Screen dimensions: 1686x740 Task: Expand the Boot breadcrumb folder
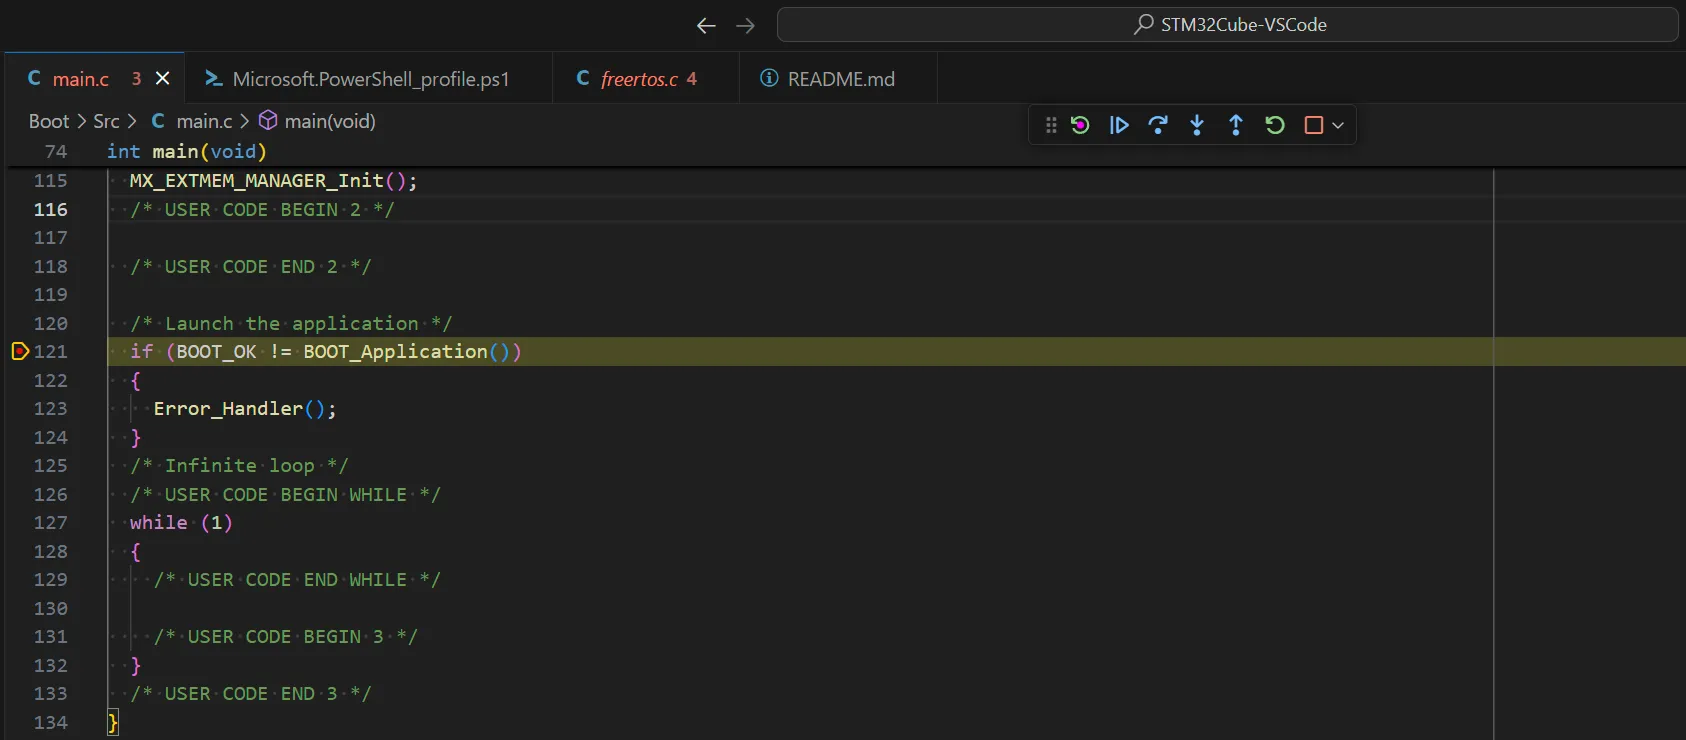click(x=48, y=121)
